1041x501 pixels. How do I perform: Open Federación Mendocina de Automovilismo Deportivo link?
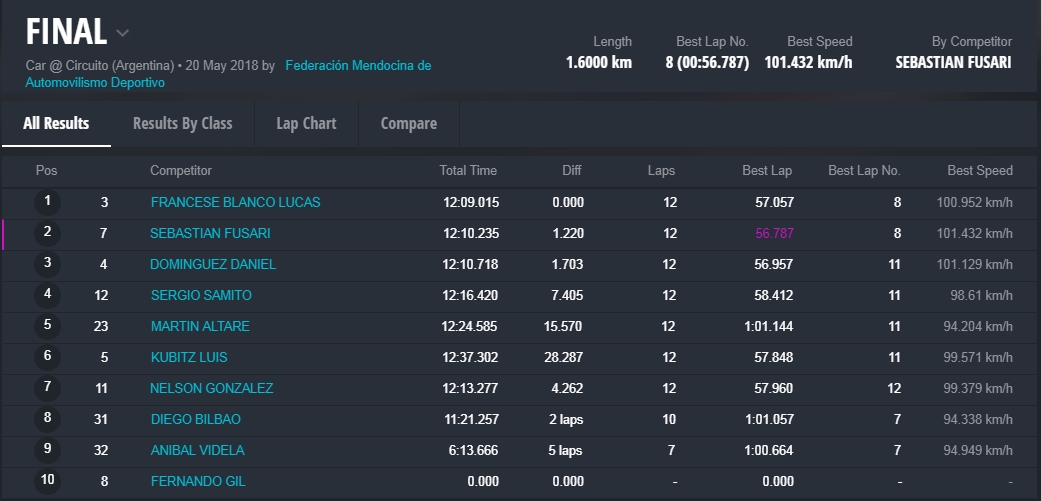pyautogui.click(x=358, y=66)
